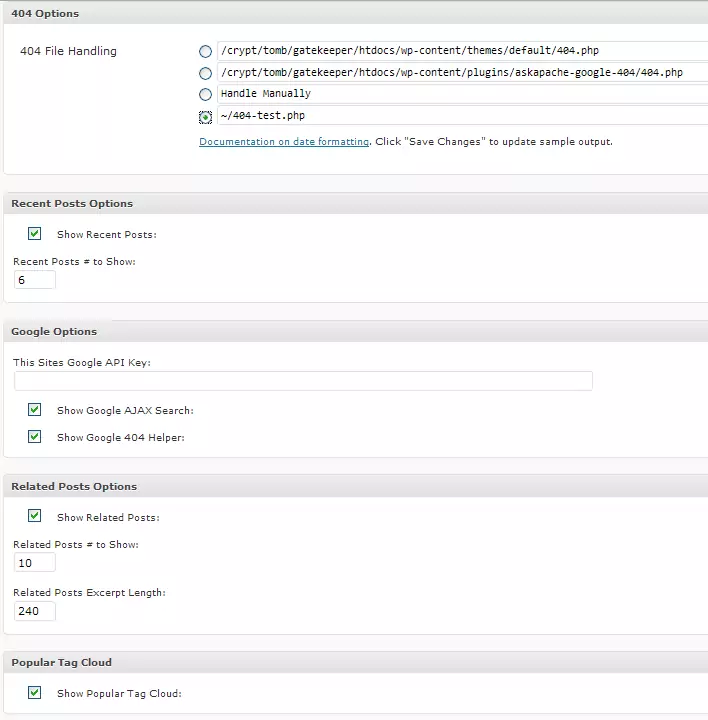708x720 pixels.
Task: Toggle the Show Related Posts checkbox
Action: (x=35, y=516)
